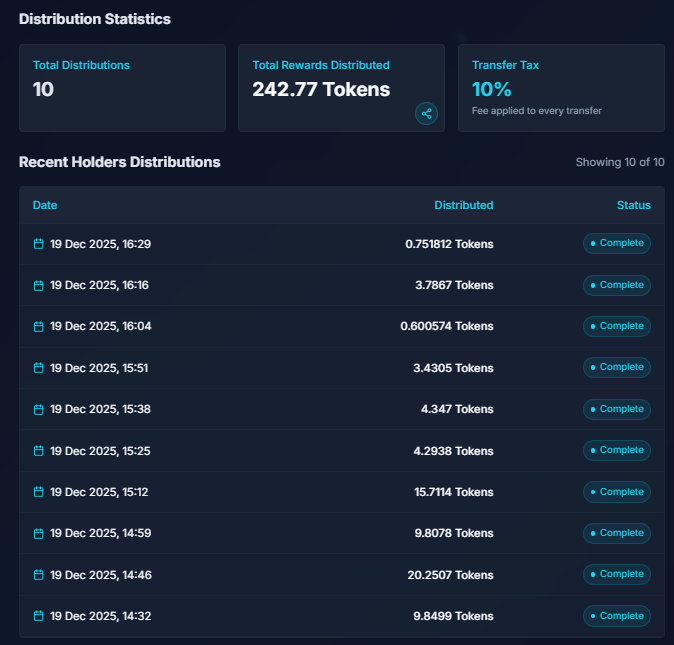Image resolution: width=674 pixels, height=645 pixels.
Task: Click the date text 19 Dec 2025, 16:16
Action: click(99, 285)
